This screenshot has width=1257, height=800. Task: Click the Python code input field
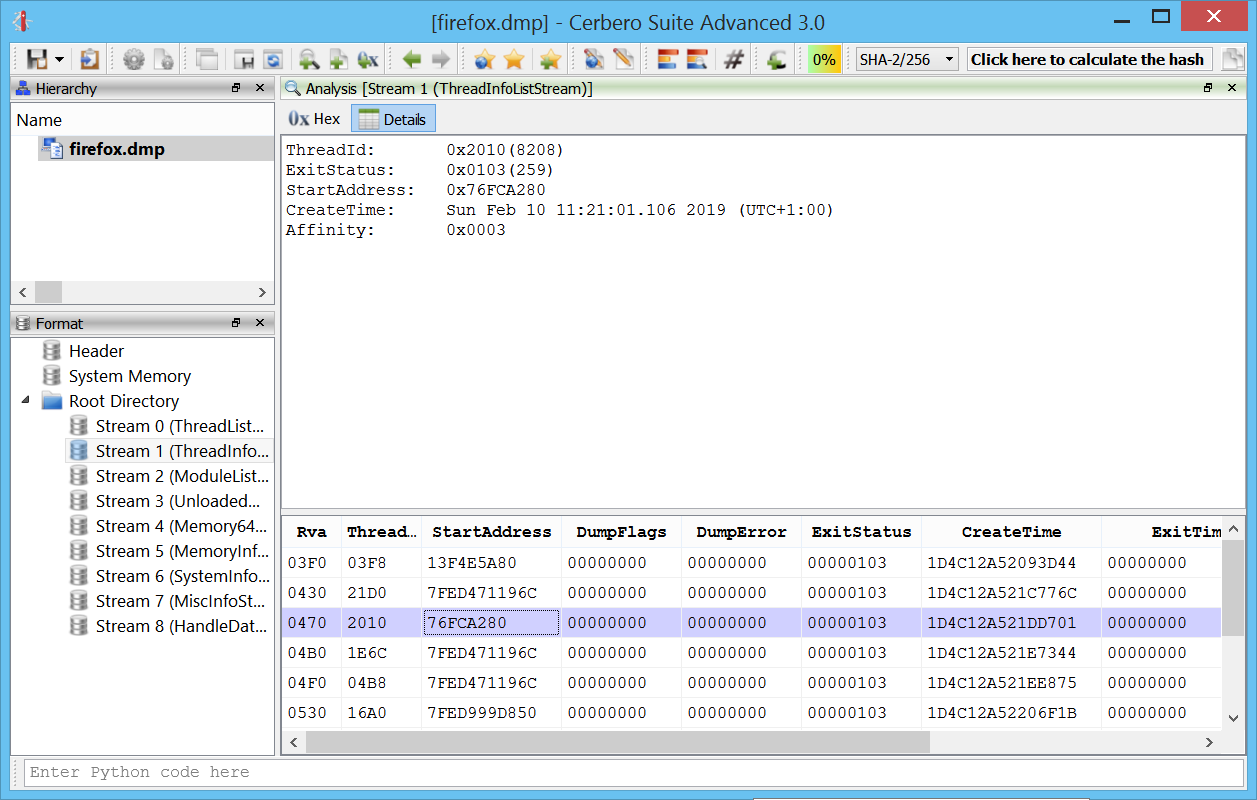[635, 772]
